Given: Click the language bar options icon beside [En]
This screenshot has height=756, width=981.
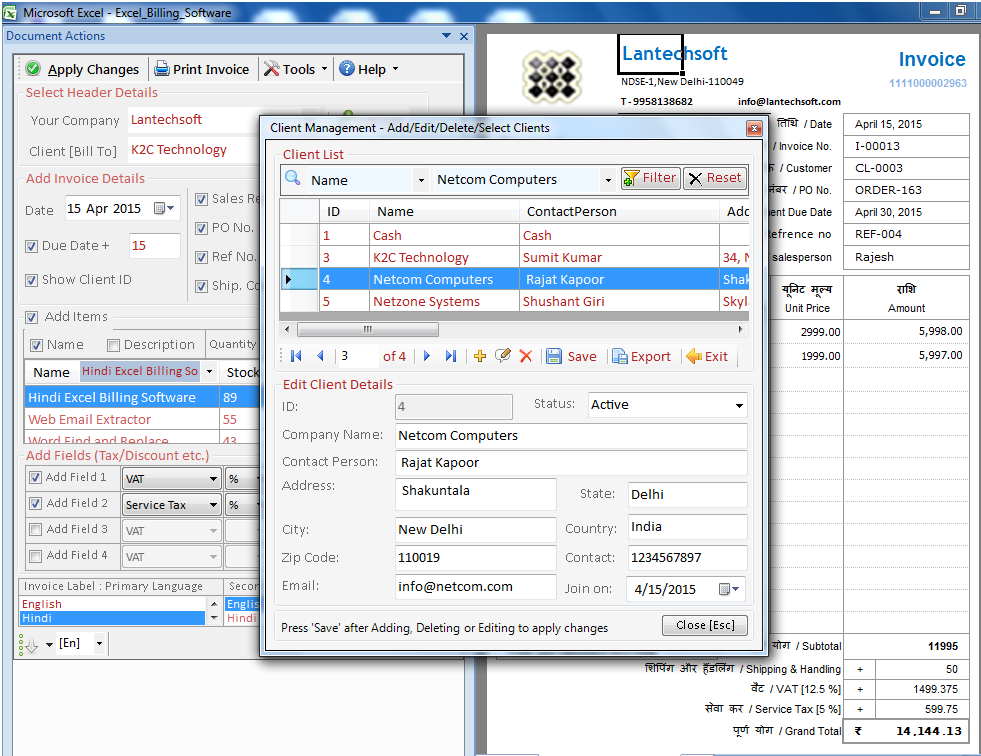Looking at the screenshot, I should click(x=29, y=645).
